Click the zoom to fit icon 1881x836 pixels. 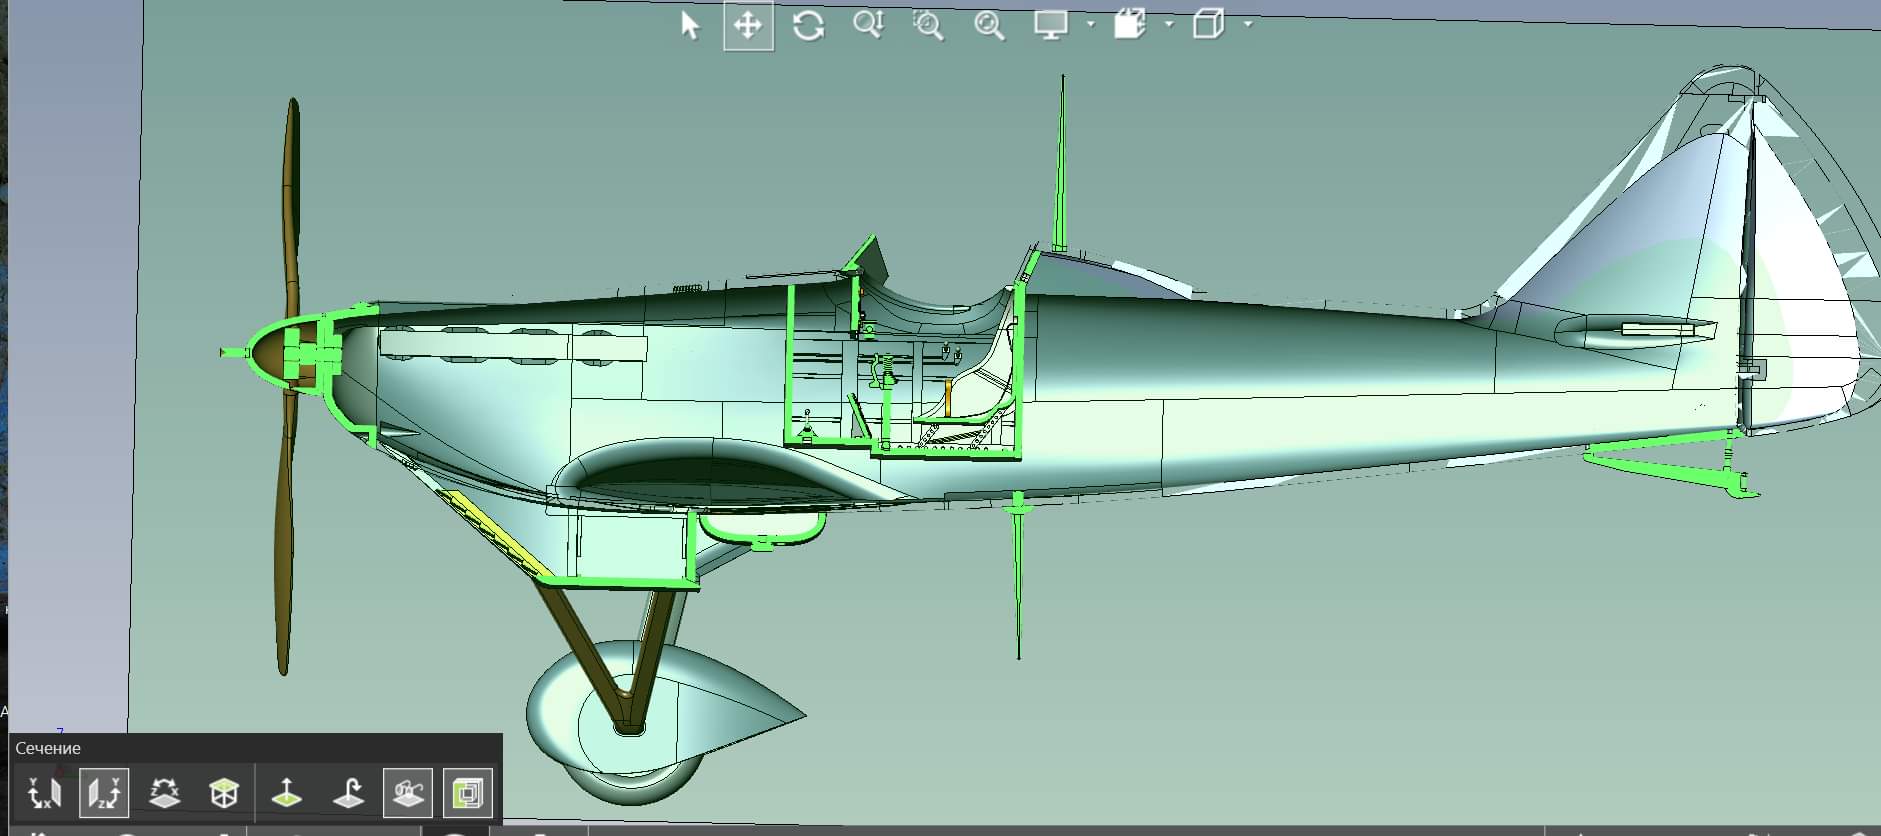pyautogui.click(x=988, y=26)
